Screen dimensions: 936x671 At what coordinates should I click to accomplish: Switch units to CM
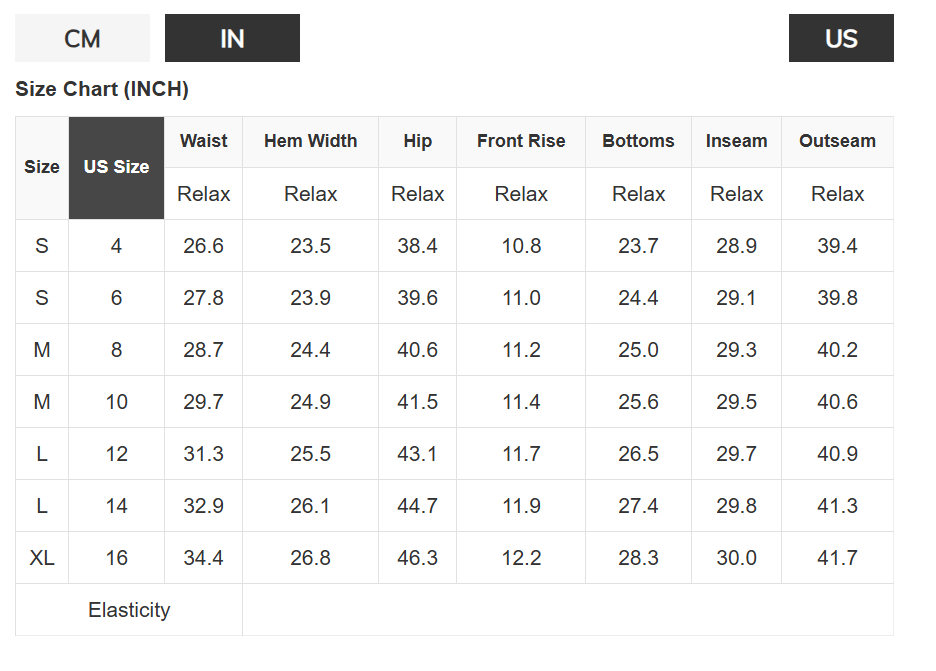[82, 38]
